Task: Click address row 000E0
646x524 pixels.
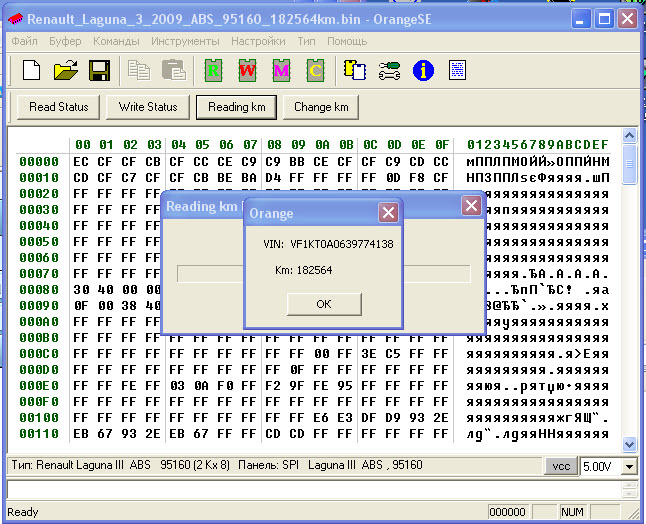Action: (x=39, y=386)
